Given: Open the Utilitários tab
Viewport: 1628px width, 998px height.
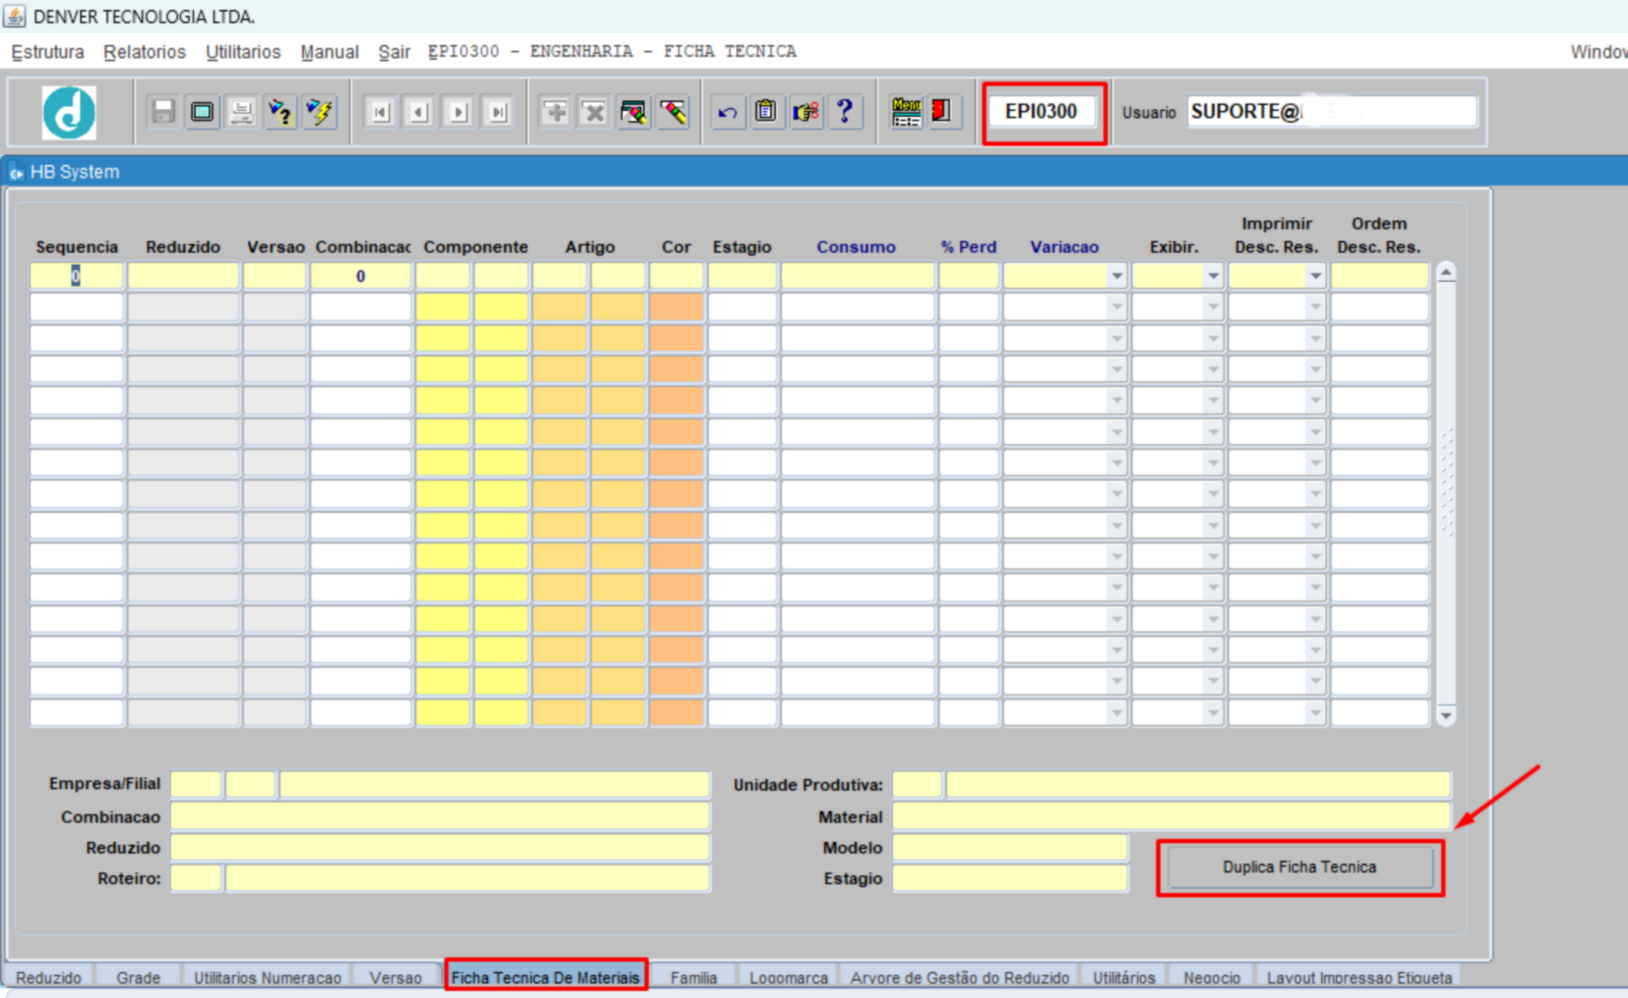Looking at the screenshot, I should pos(1124,977).
